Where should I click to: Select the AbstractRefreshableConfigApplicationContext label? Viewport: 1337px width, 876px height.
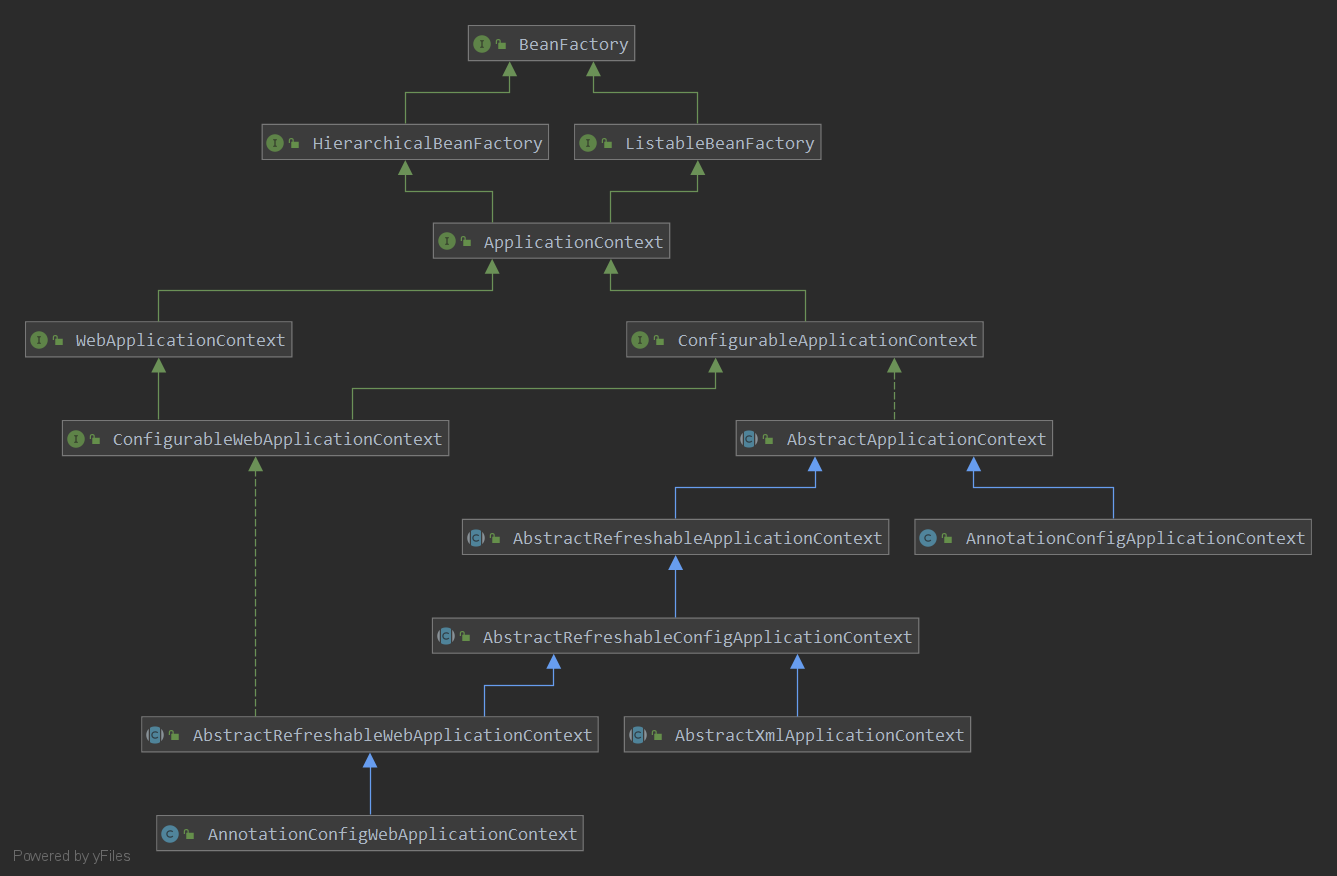[698, 638]
